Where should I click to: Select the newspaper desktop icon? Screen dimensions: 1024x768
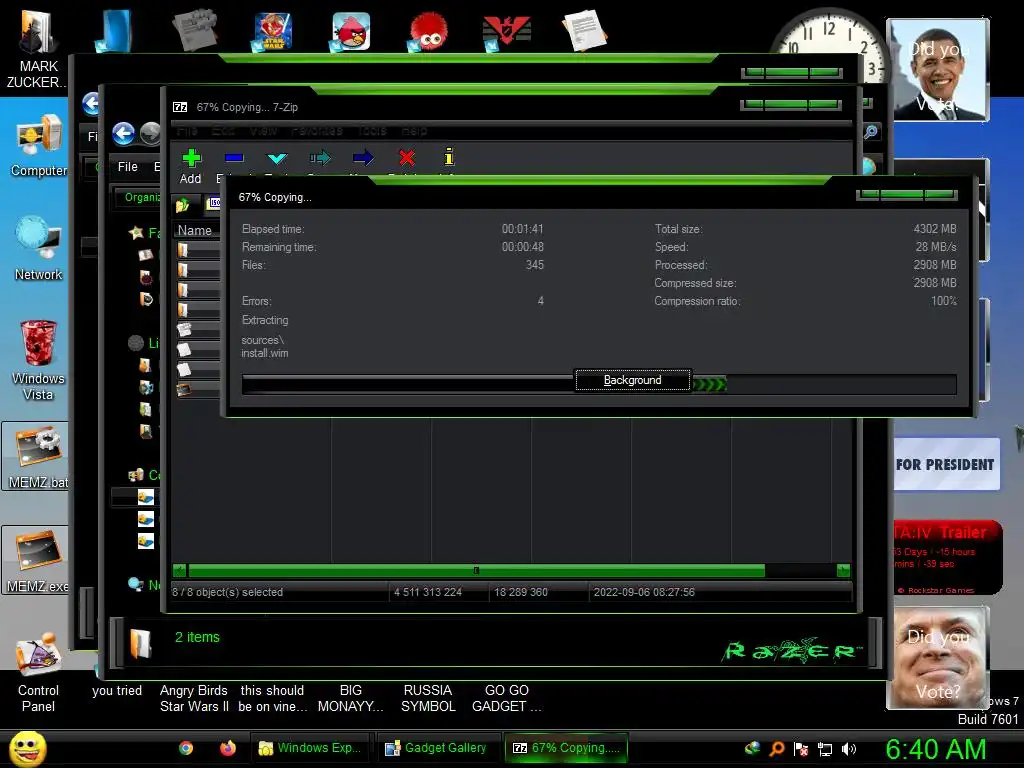click(x=194, y=30)
